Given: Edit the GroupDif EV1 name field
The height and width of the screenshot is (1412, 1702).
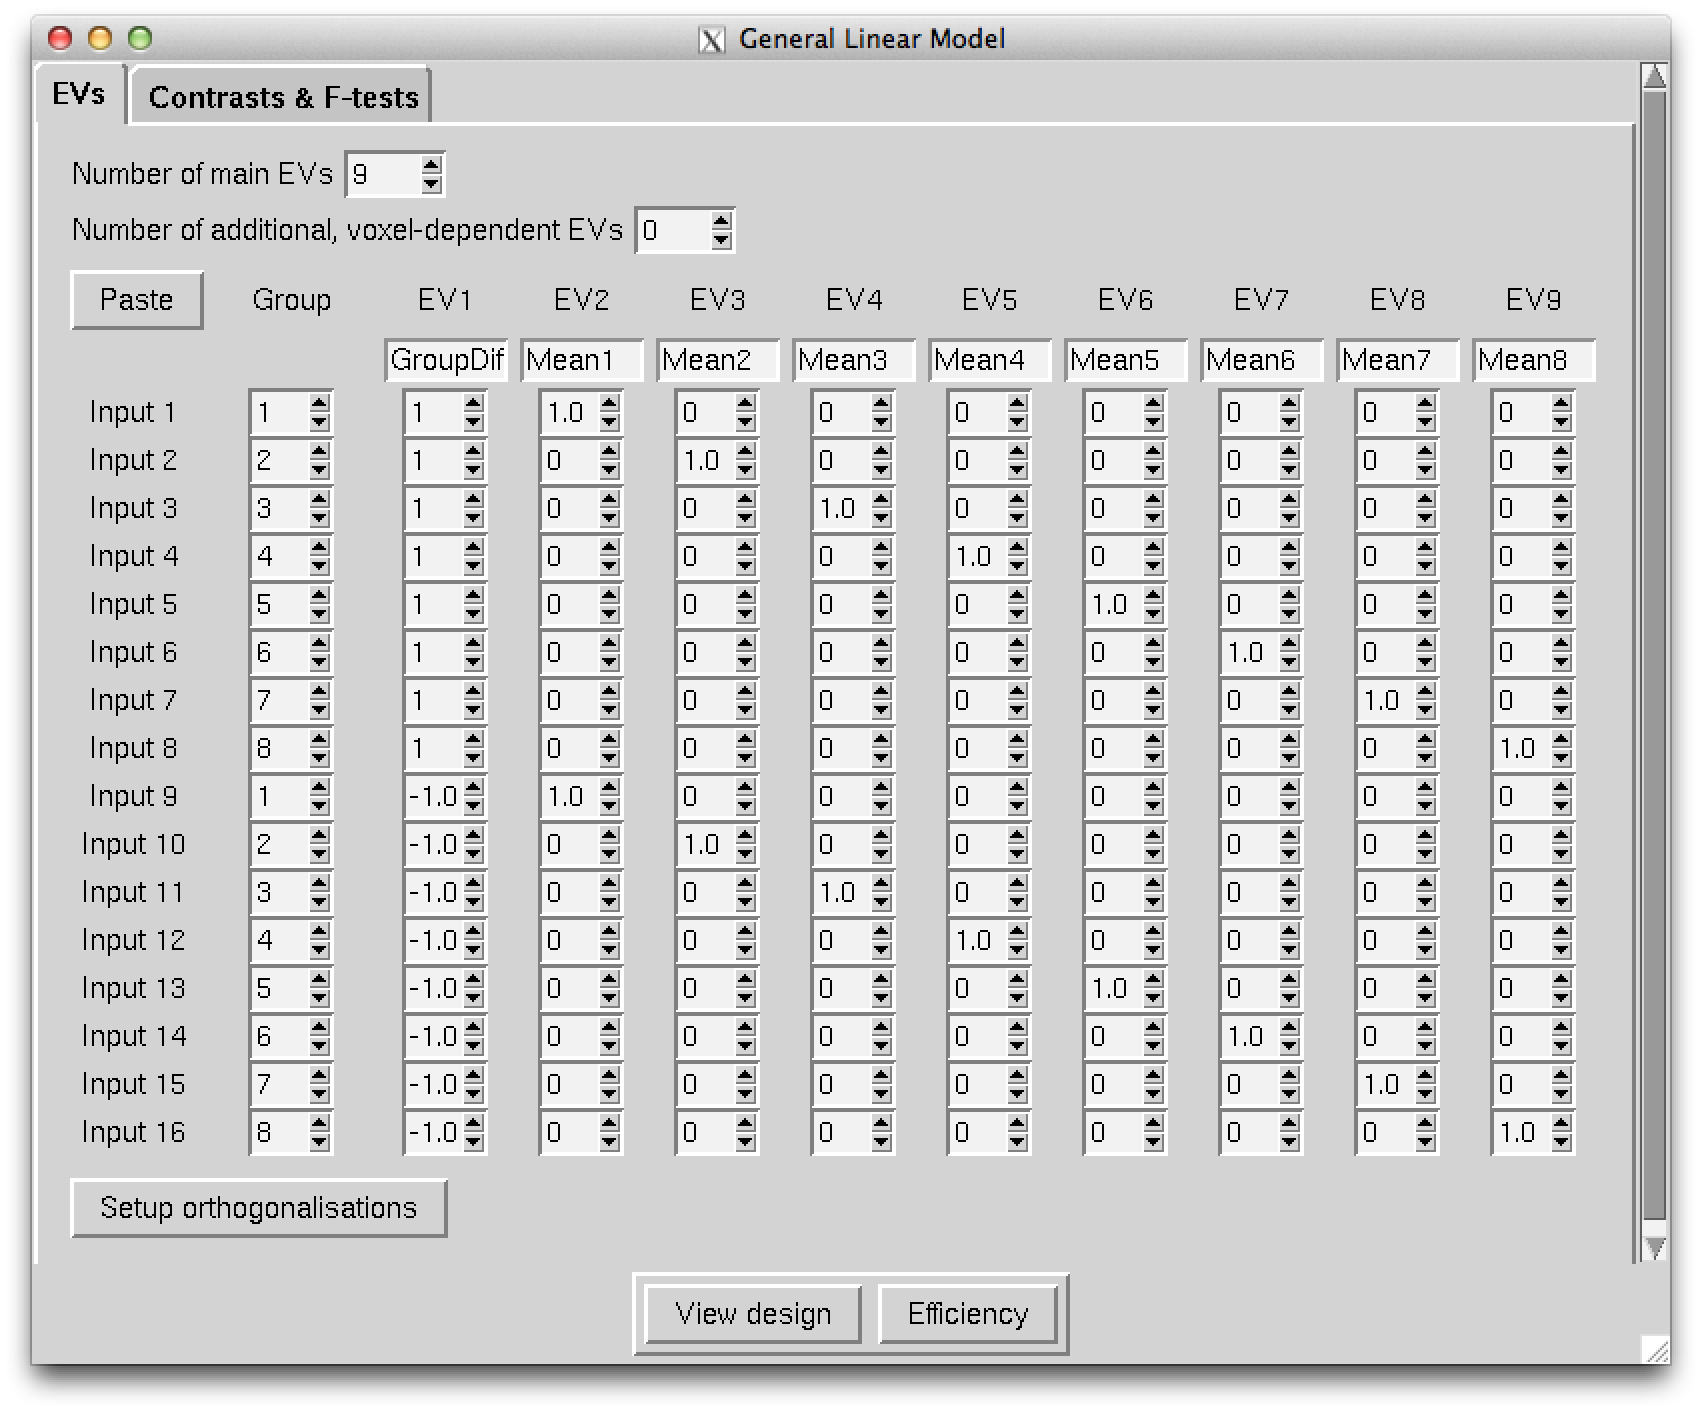Looking at the screenshot, I should [x=446, y=360].
